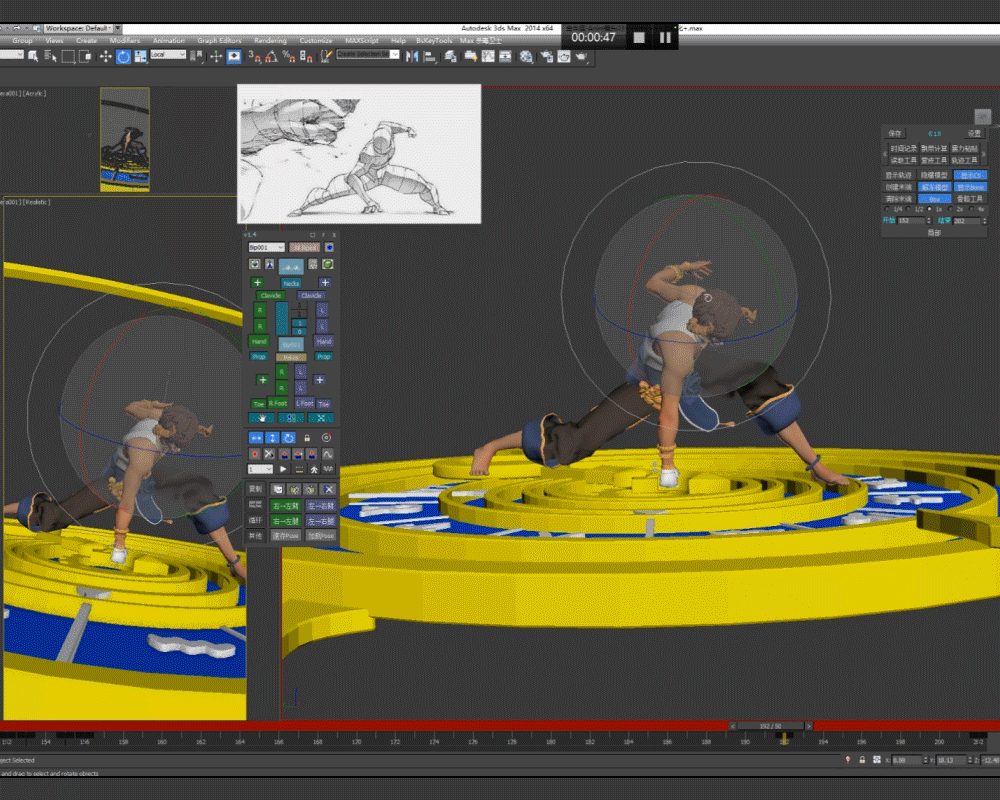
Task: Toggle the Spinner Snap icon
Action: tap(306, 57)
